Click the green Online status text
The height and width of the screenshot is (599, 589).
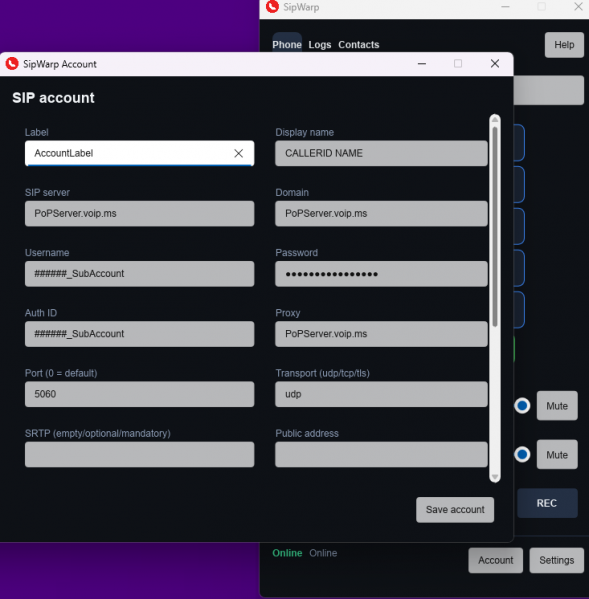pyautogui.click(x=287, y=553)
